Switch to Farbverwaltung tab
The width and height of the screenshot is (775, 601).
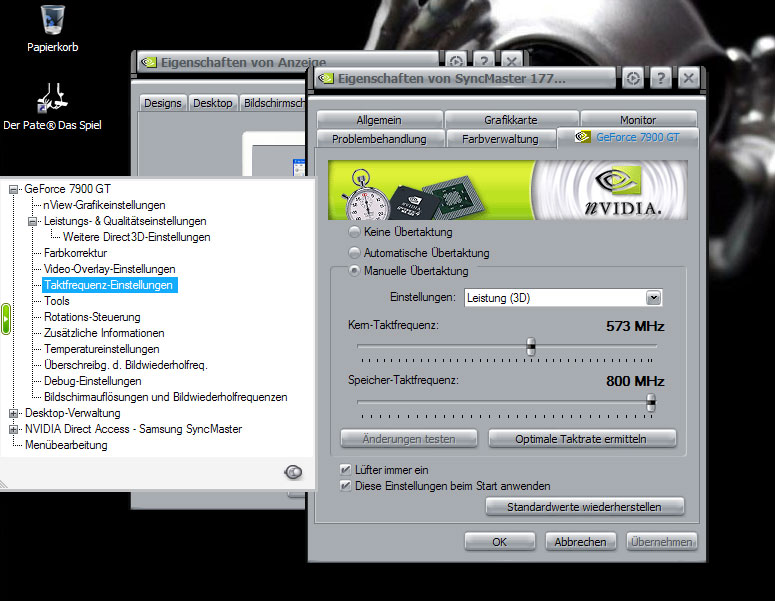pyautogui.click(x=500, y=139)
